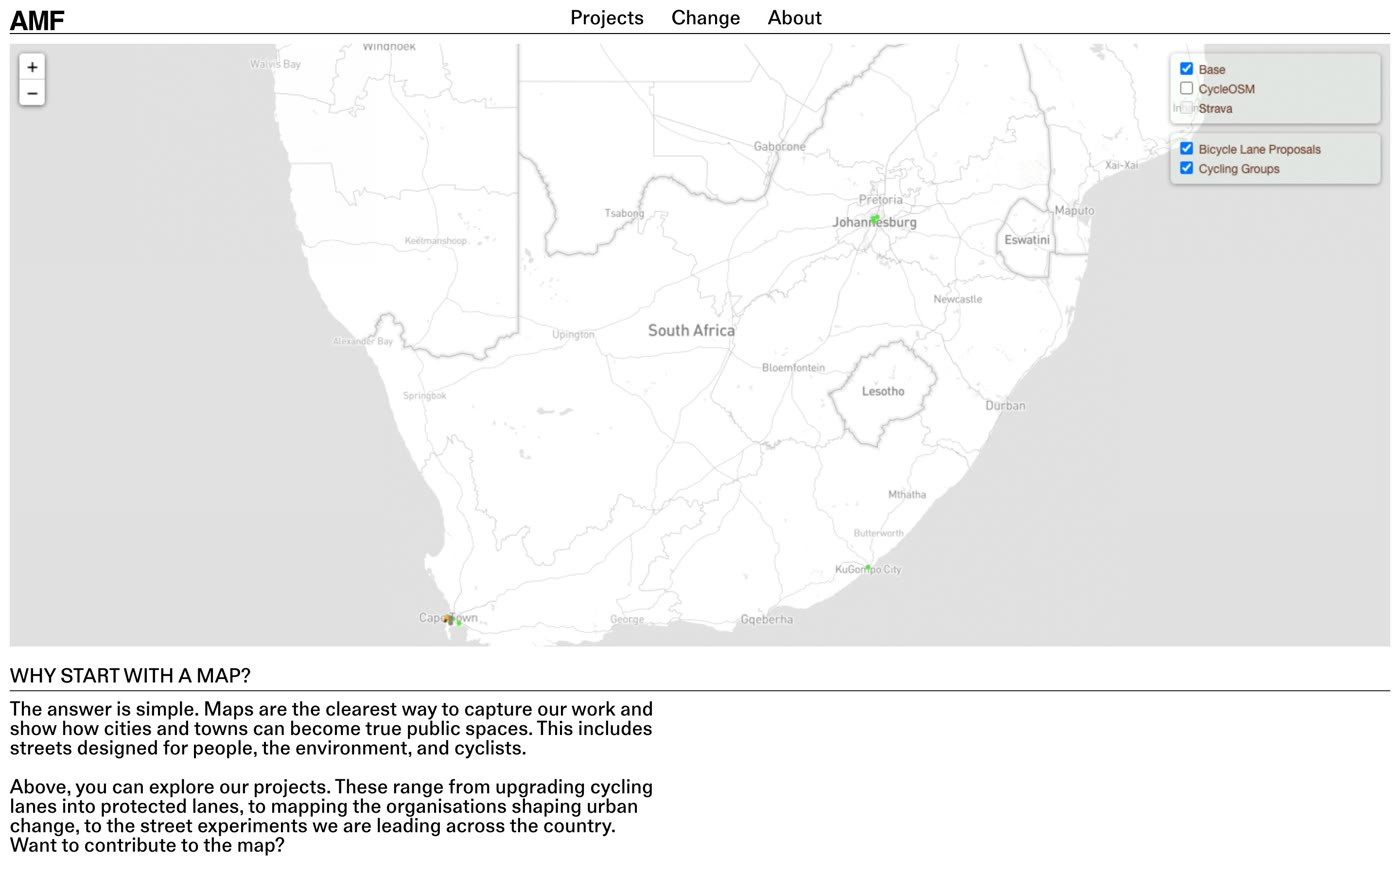Click the Gaborone map label

click(x=779, y=146)
